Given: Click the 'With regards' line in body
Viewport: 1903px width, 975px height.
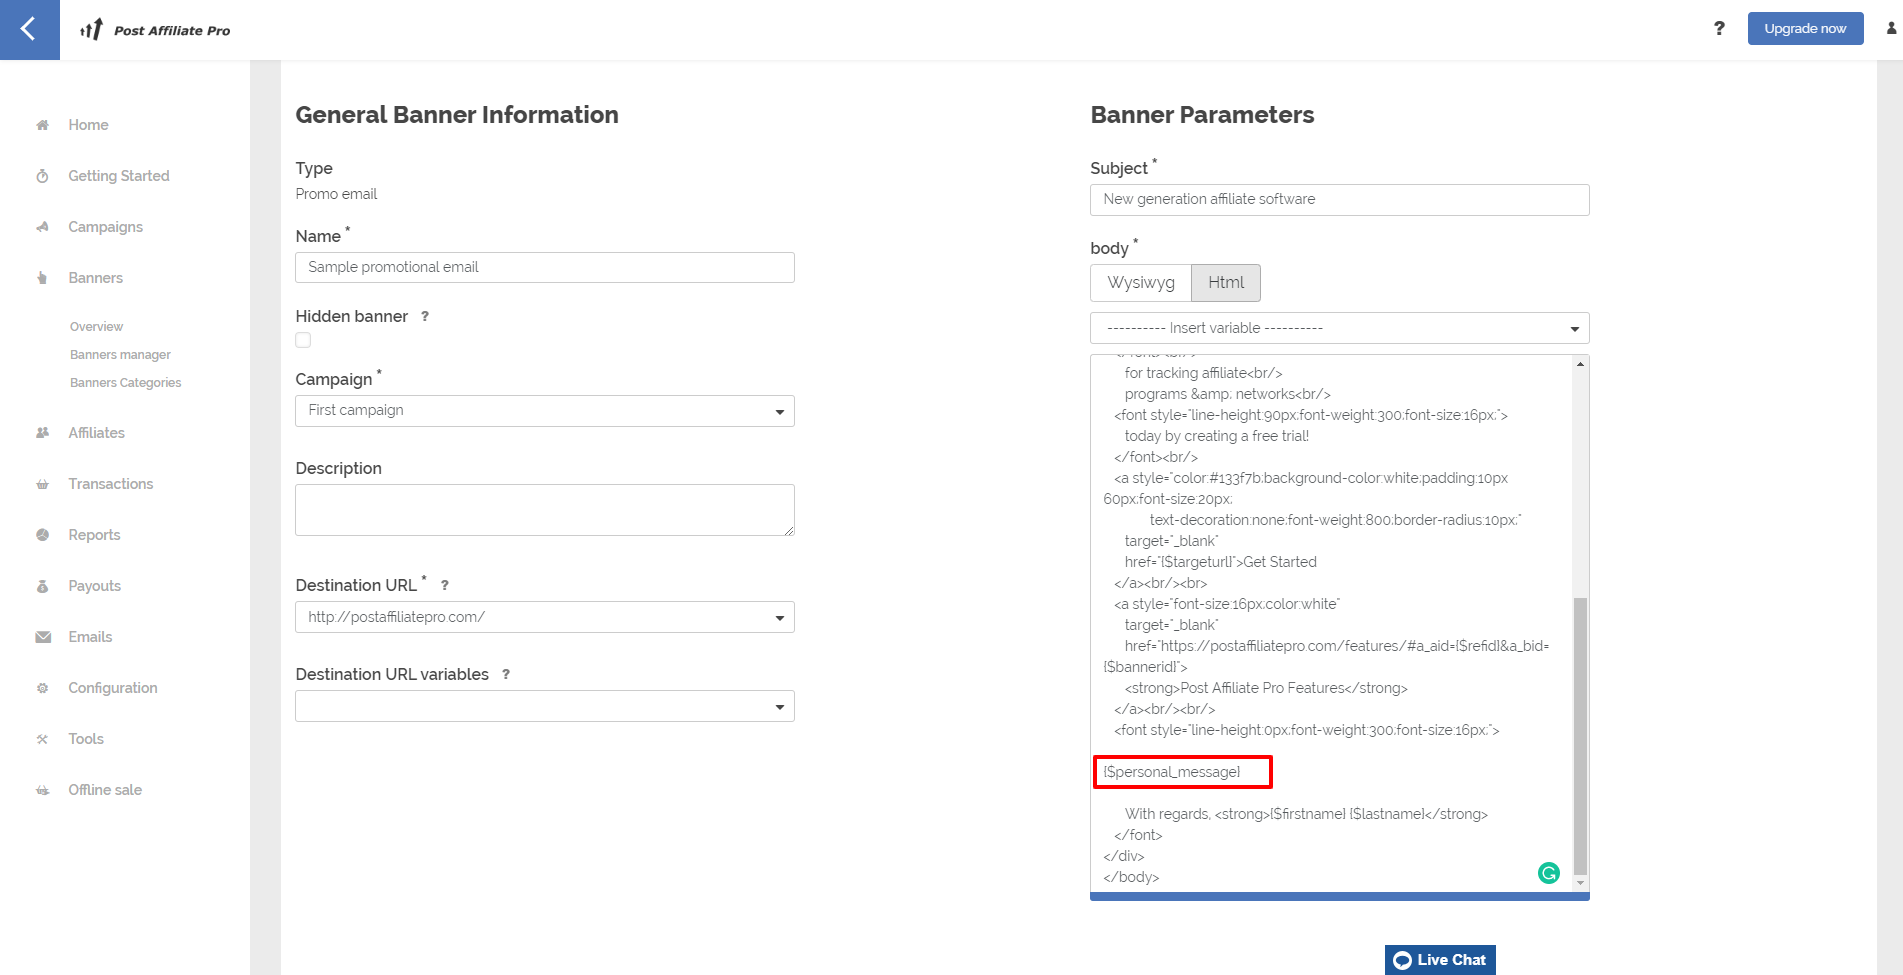Looking at the screenshot, I should click(x=1306, y=814).
